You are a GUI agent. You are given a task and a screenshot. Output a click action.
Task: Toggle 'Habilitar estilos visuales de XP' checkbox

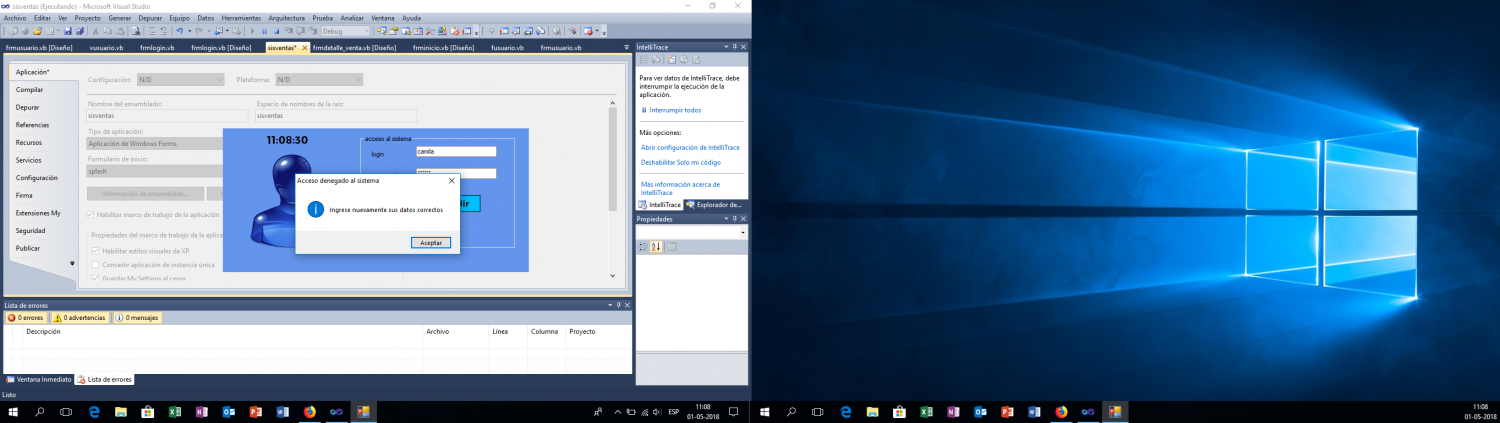(95, 250)
